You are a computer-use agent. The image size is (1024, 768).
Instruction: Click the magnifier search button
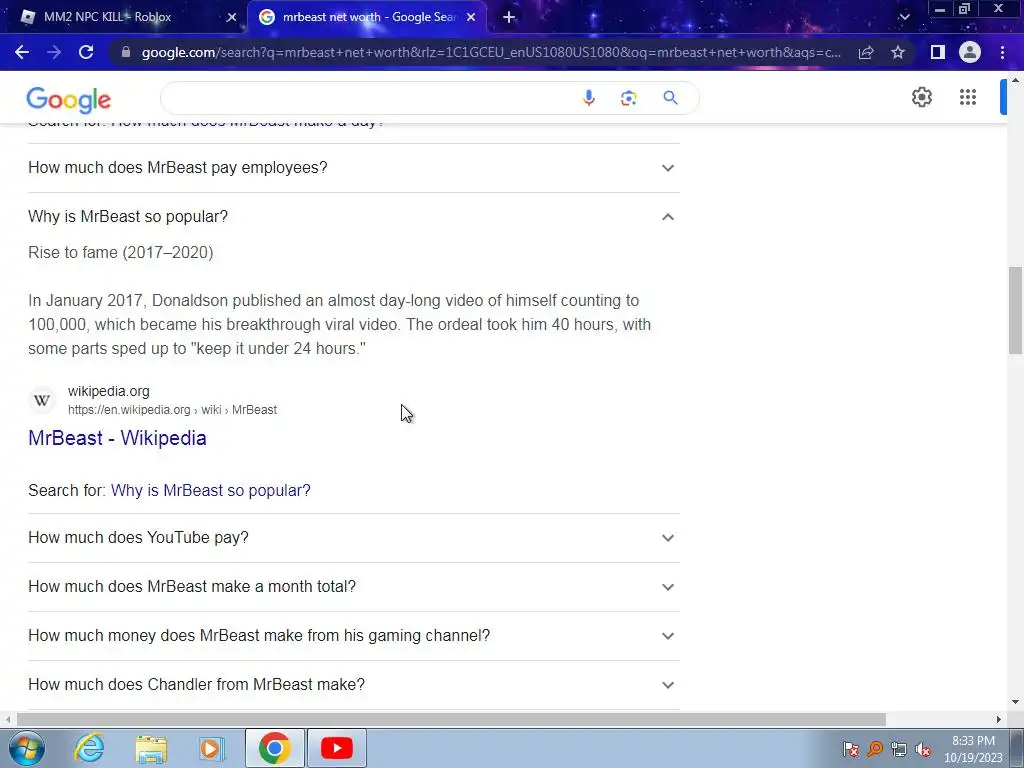tap(670, 98)
